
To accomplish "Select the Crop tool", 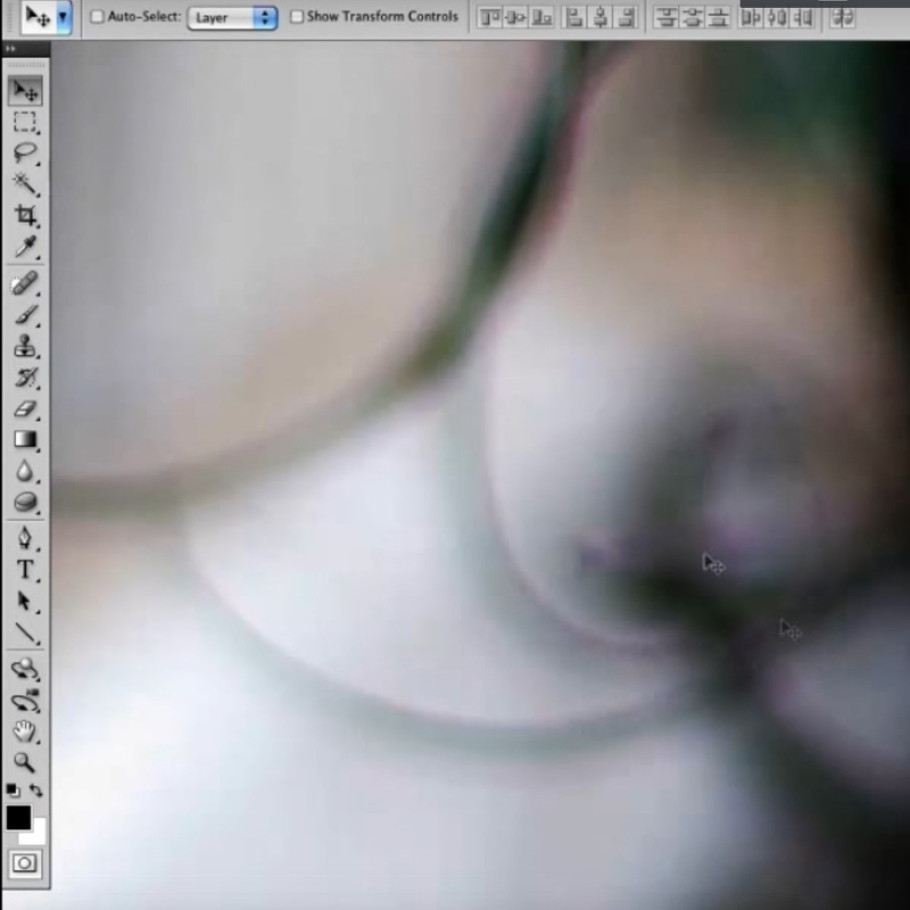I will 25,215.
